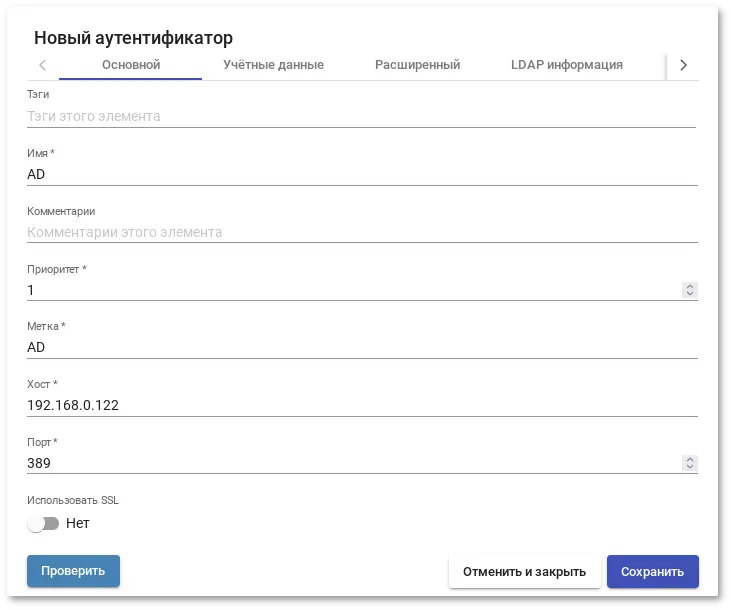Image resolution: width=731 pixels, height=610 pixels.
Task: Toggle the Использовать SSL switch
Action: 43,524
